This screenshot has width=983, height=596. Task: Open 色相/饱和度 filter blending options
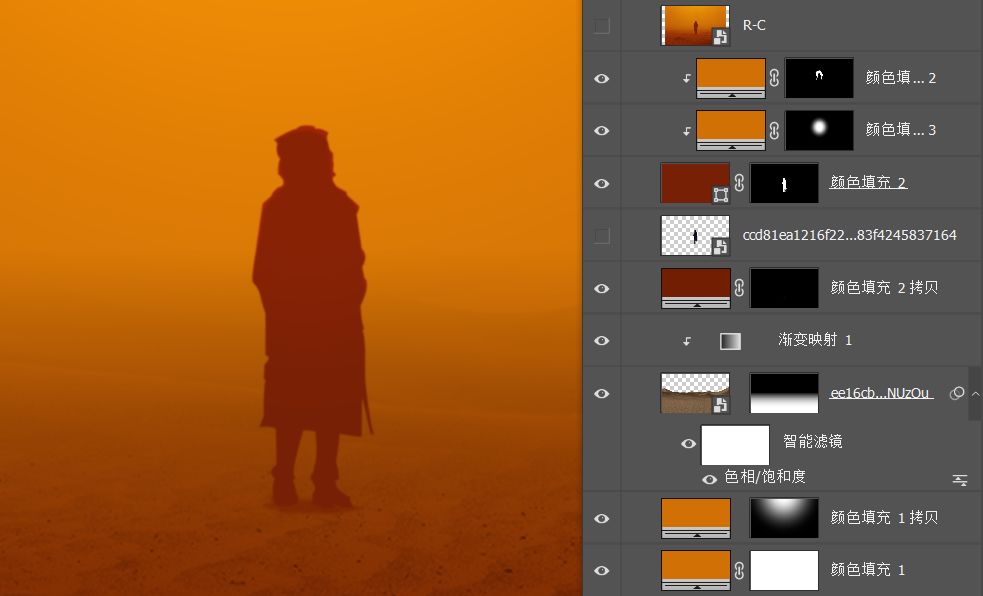[960, 480]
